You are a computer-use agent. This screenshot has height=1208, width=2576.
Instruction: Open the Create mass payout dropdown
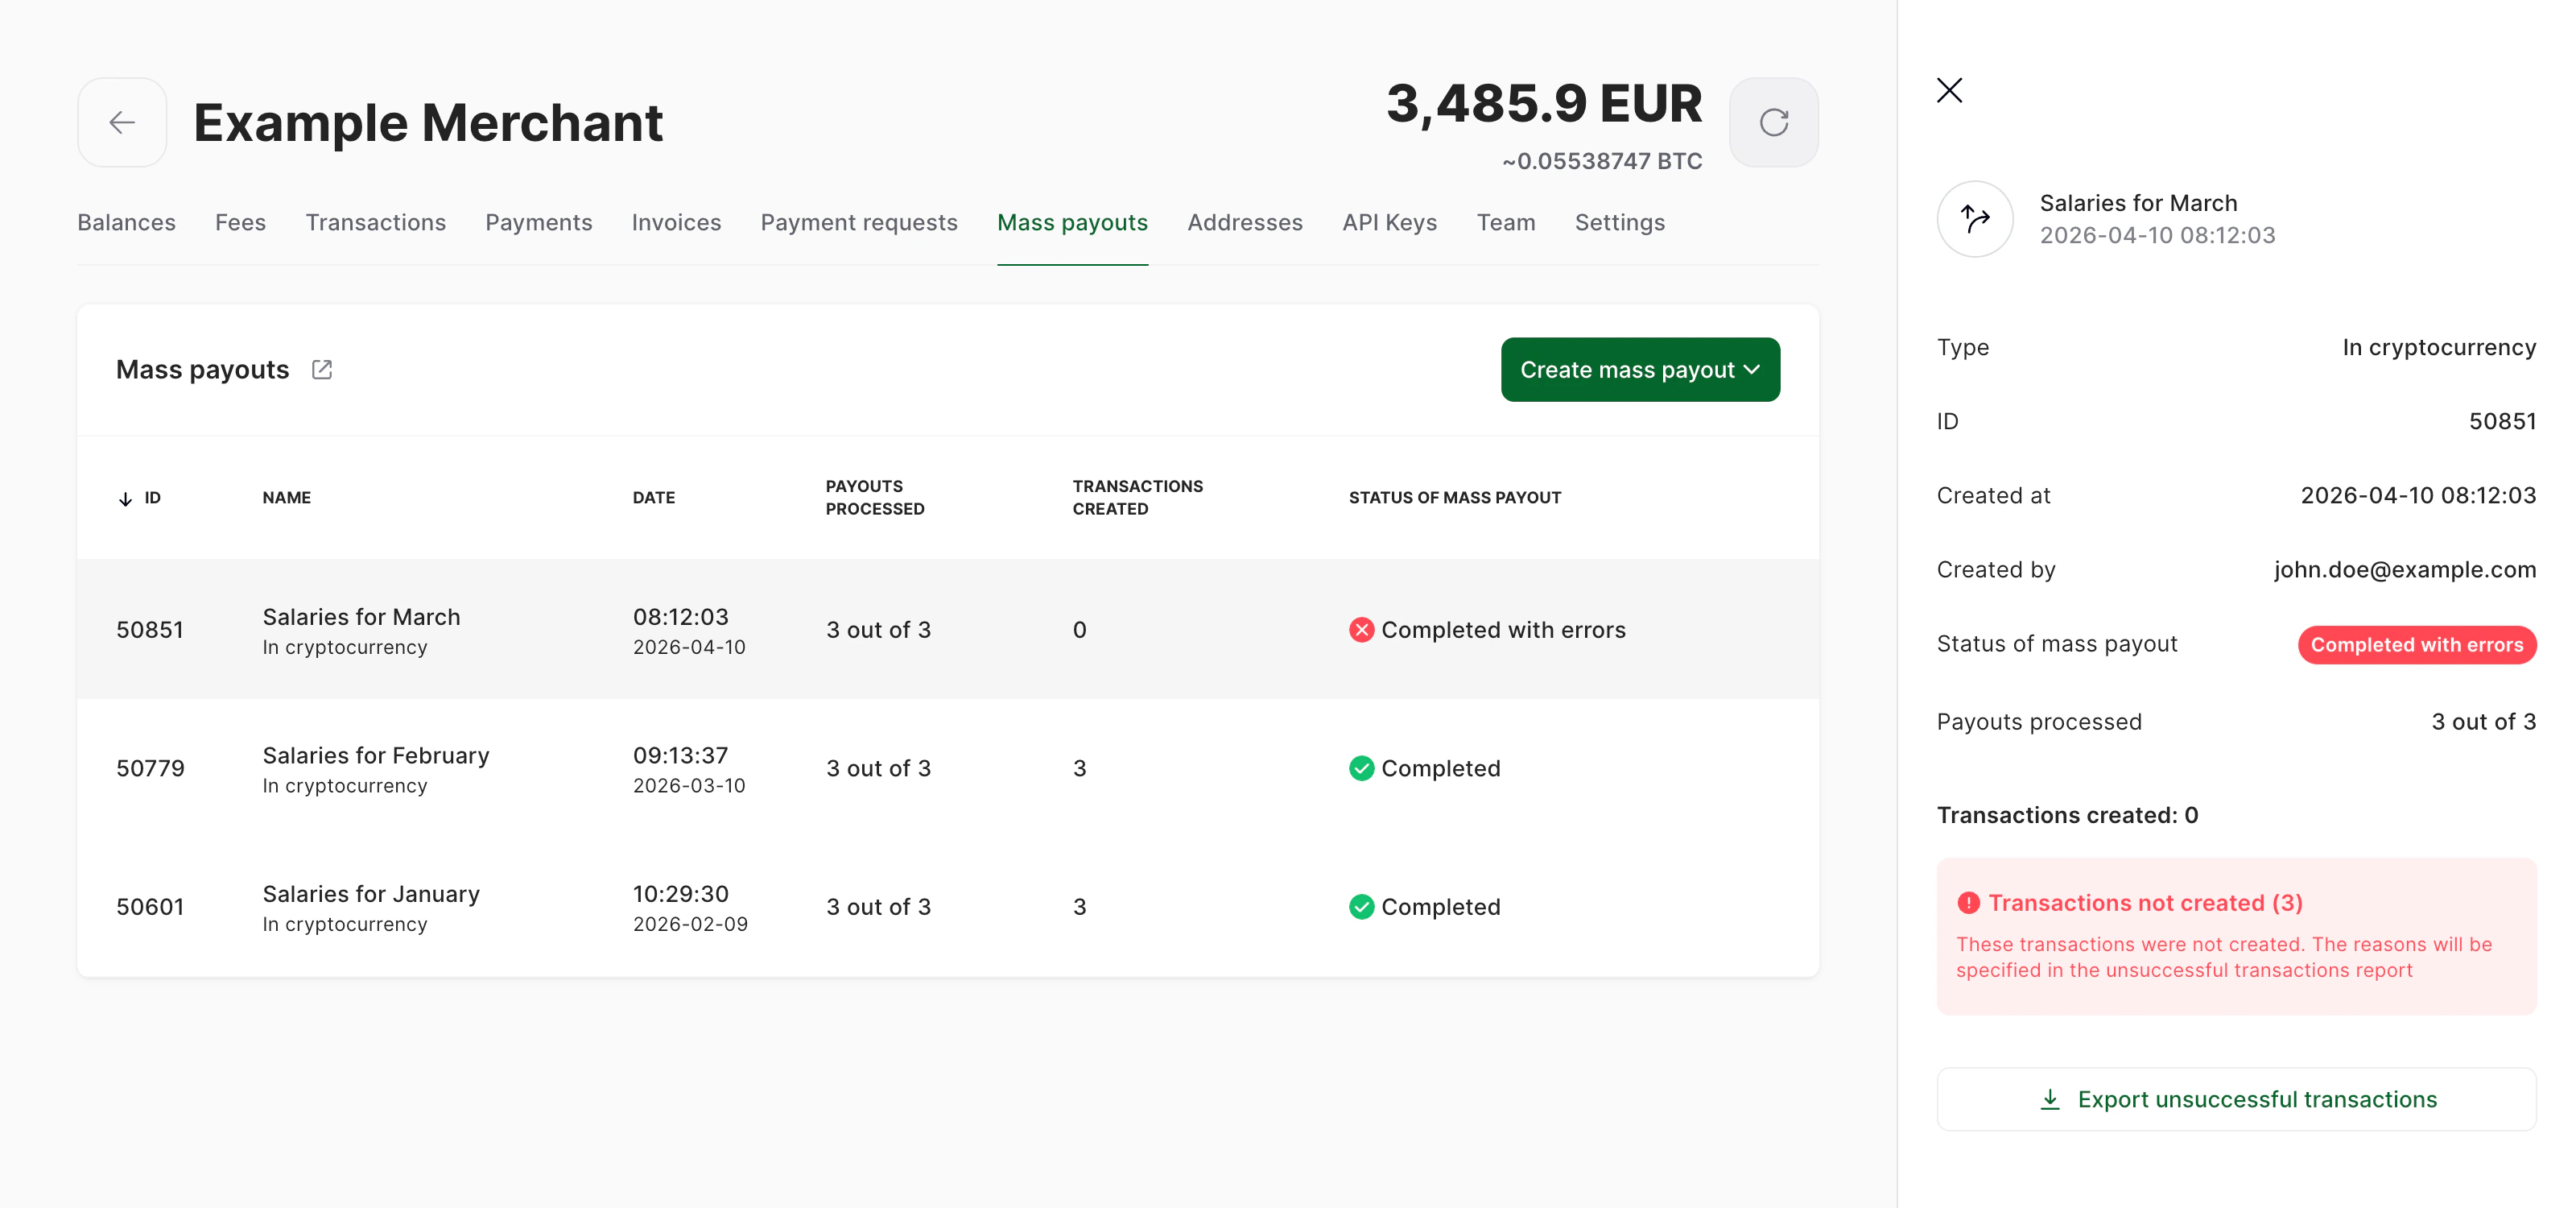[x=1754, y=369]
